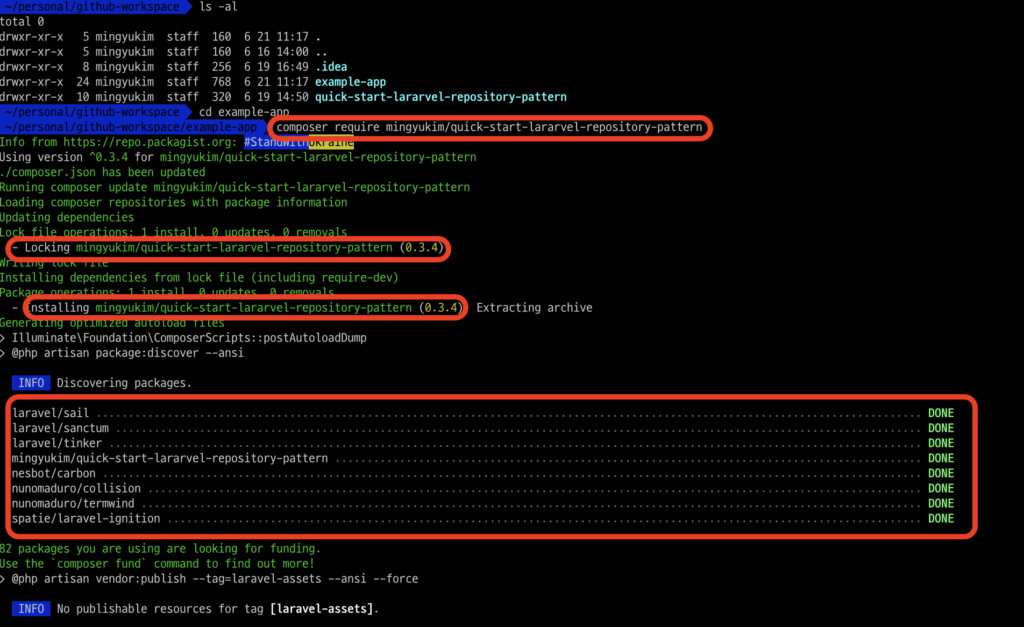Screen dimensions: 1024x627
Task: Select the 'Locking mingyukim/...' line
Action: pyautogui.click(x=228, y=248)
